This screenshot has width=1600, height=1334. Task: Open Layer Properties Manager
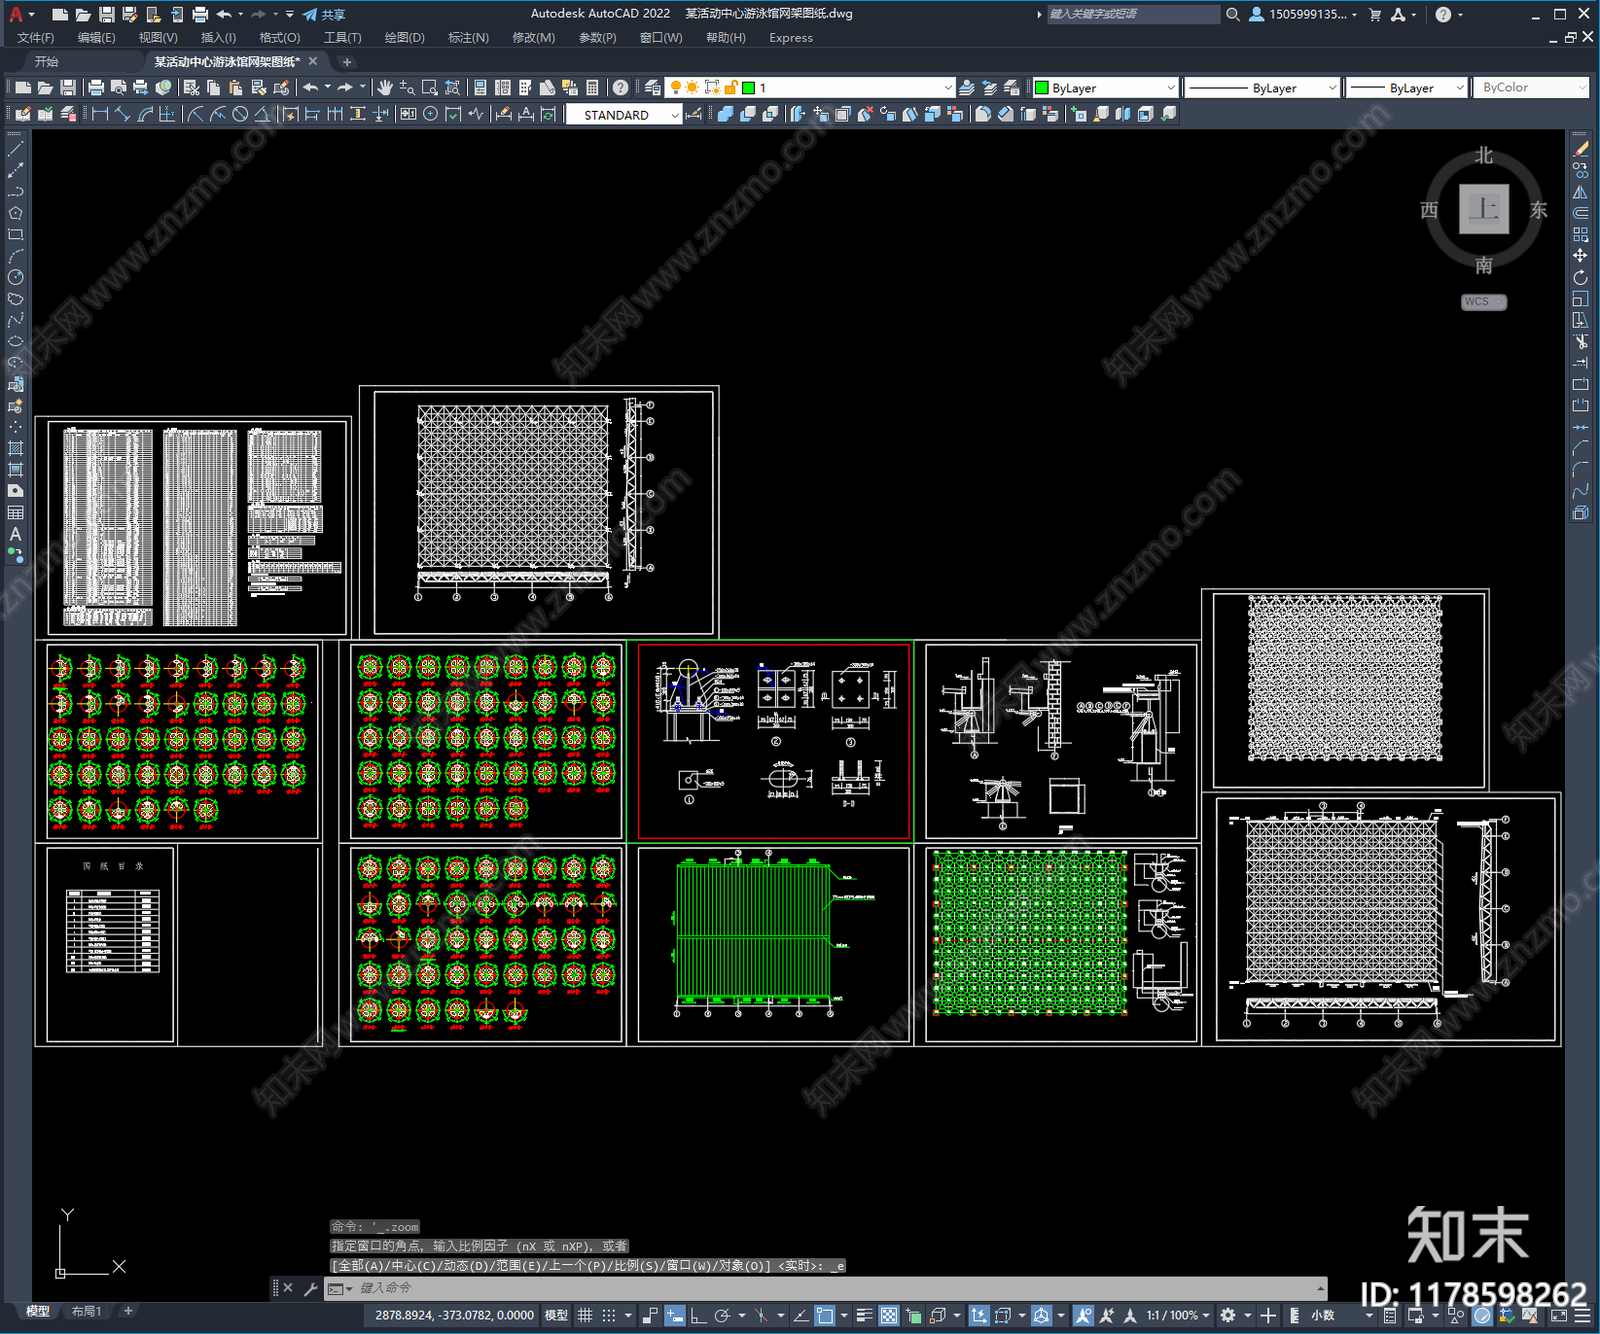click(652, 88)
